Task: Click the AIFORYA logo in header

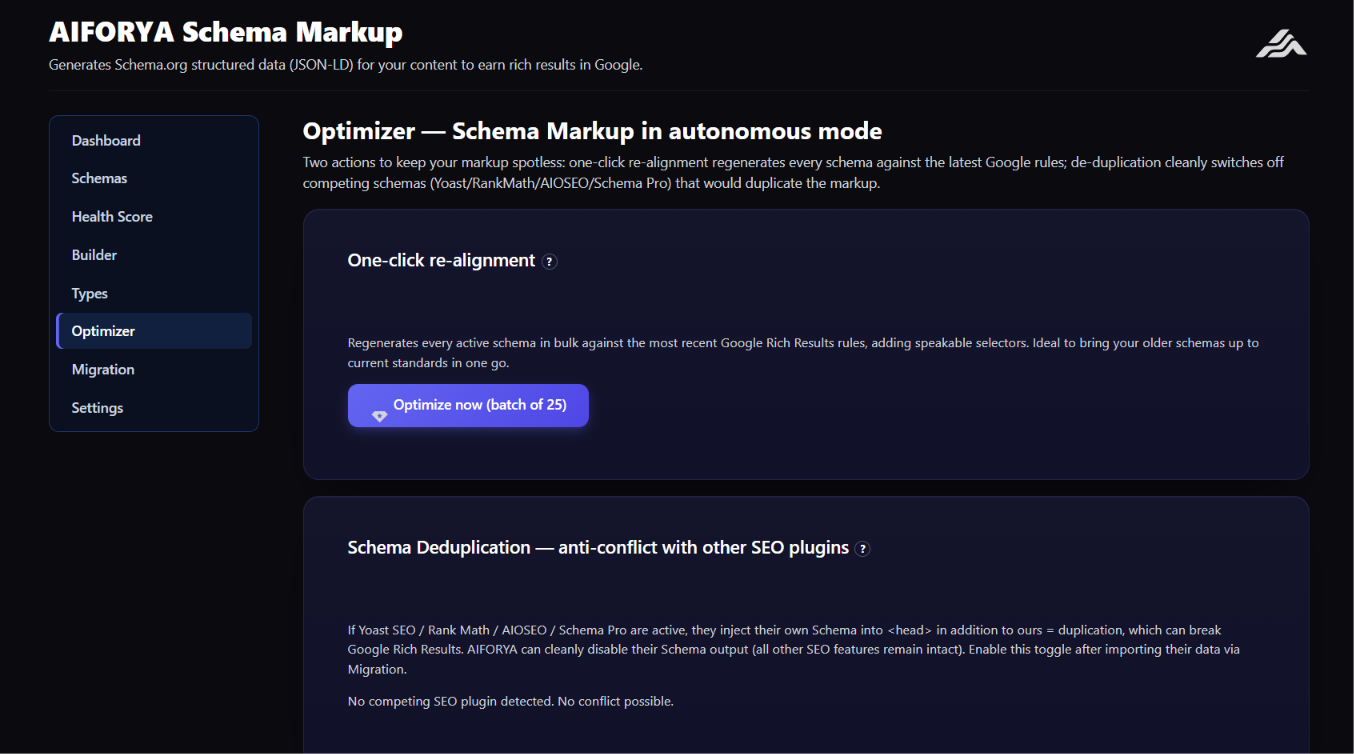Action: click(1281, 43)
